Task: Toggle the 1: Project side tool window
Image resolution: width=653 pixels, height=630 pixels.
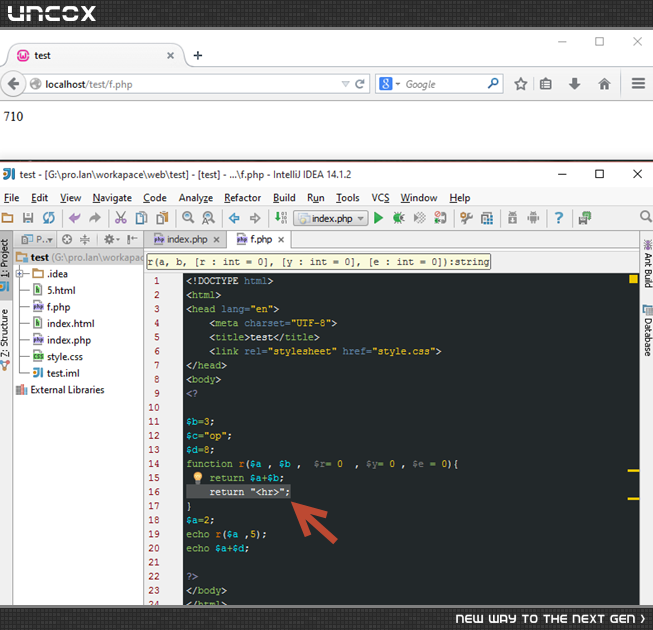Action: (x=5, y=264)
